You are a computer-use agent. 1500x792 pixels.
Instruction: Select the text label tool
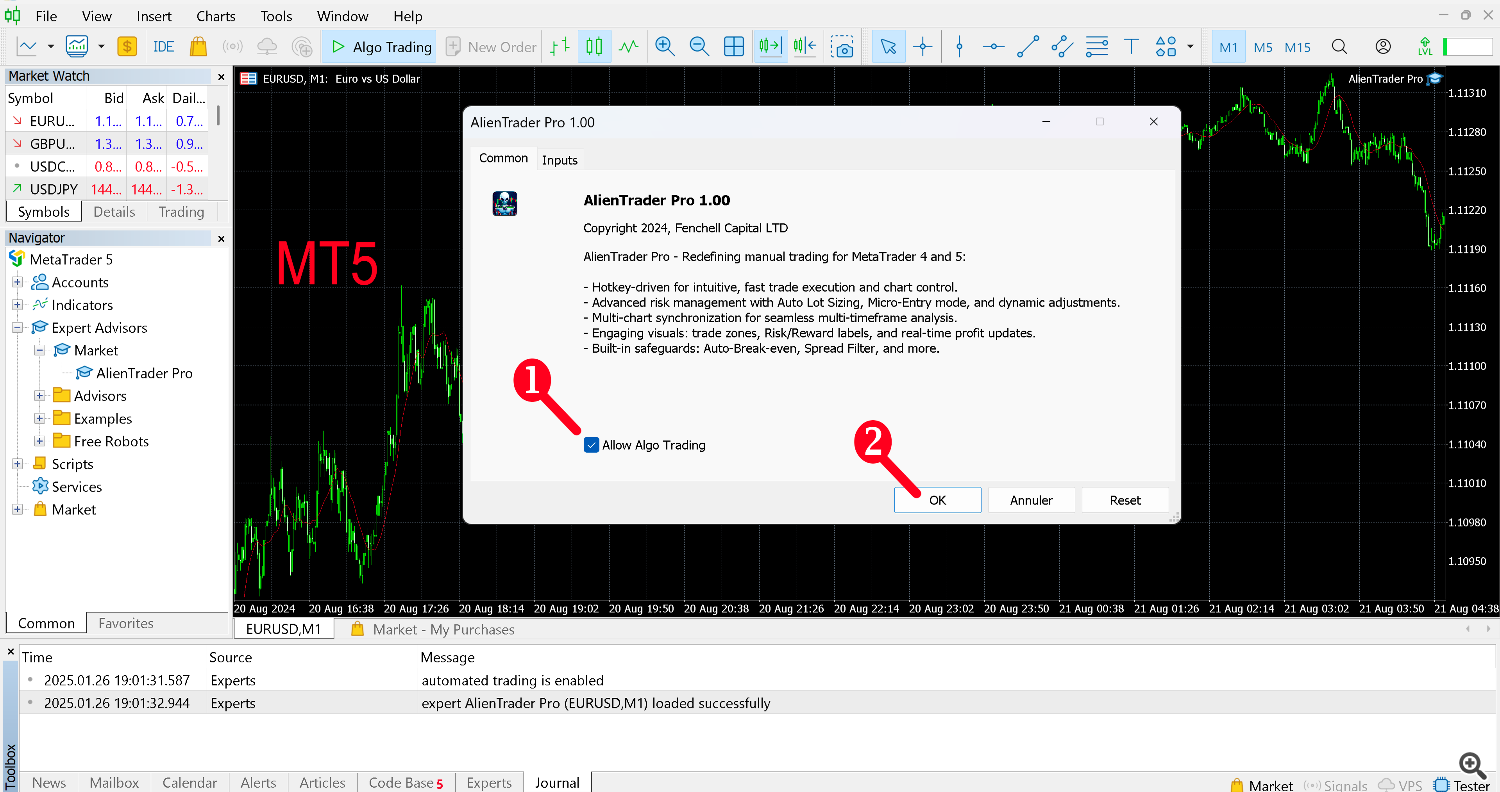(1131, 46)
